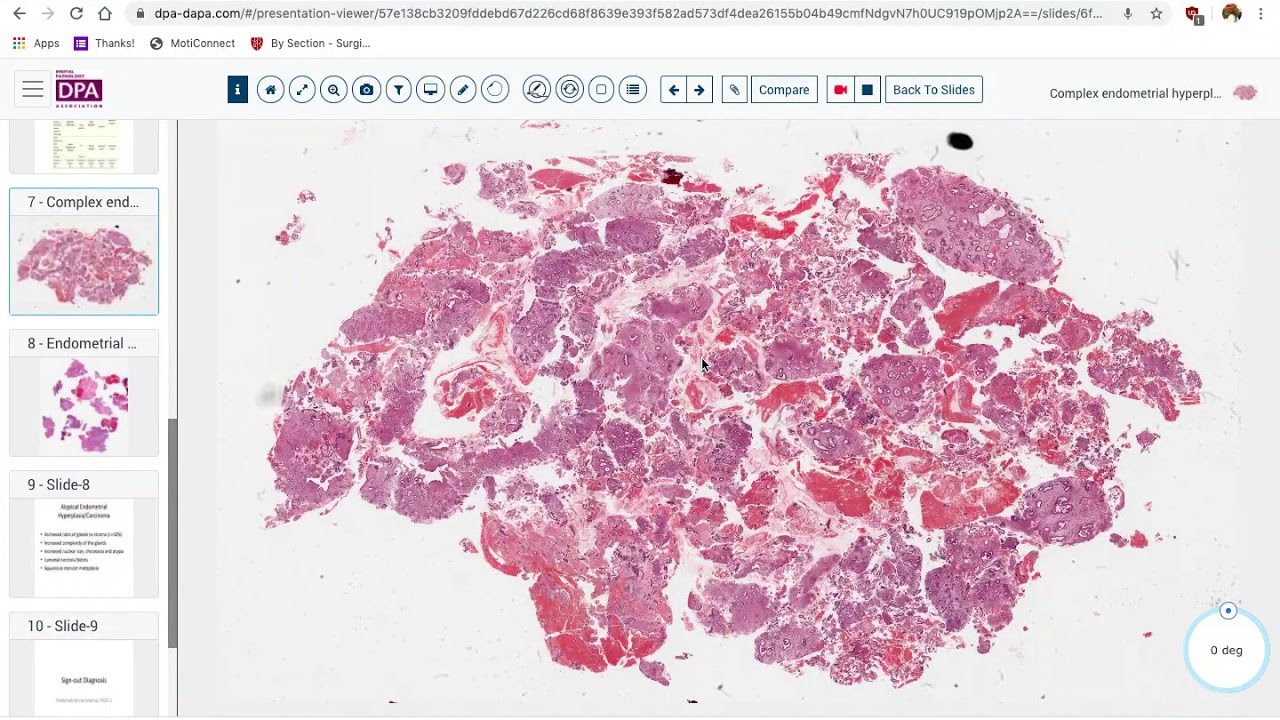Viewport: 1280px width, 720px height.
Task: Click the monitor display icon
Action: point(430,90)
